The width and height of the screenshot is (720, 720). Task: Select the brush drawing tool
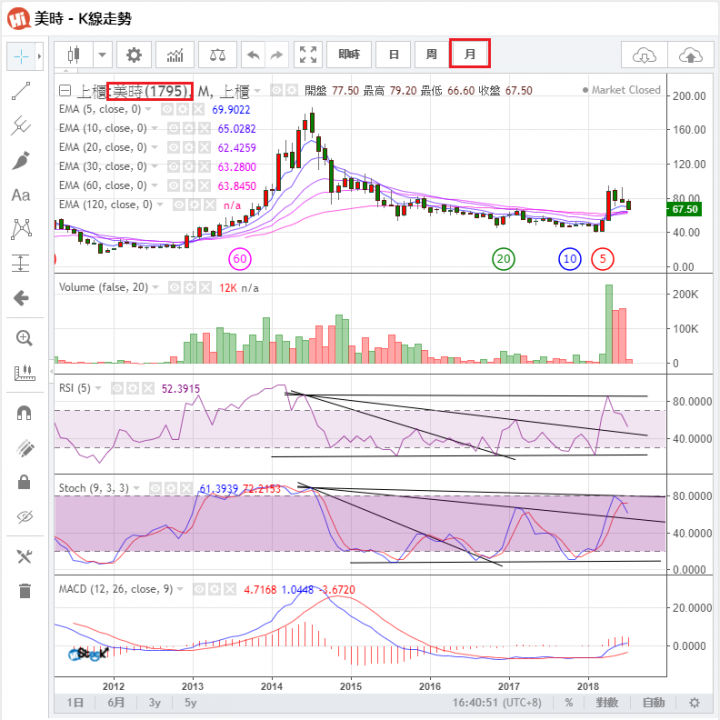click(x=21, y=160)
